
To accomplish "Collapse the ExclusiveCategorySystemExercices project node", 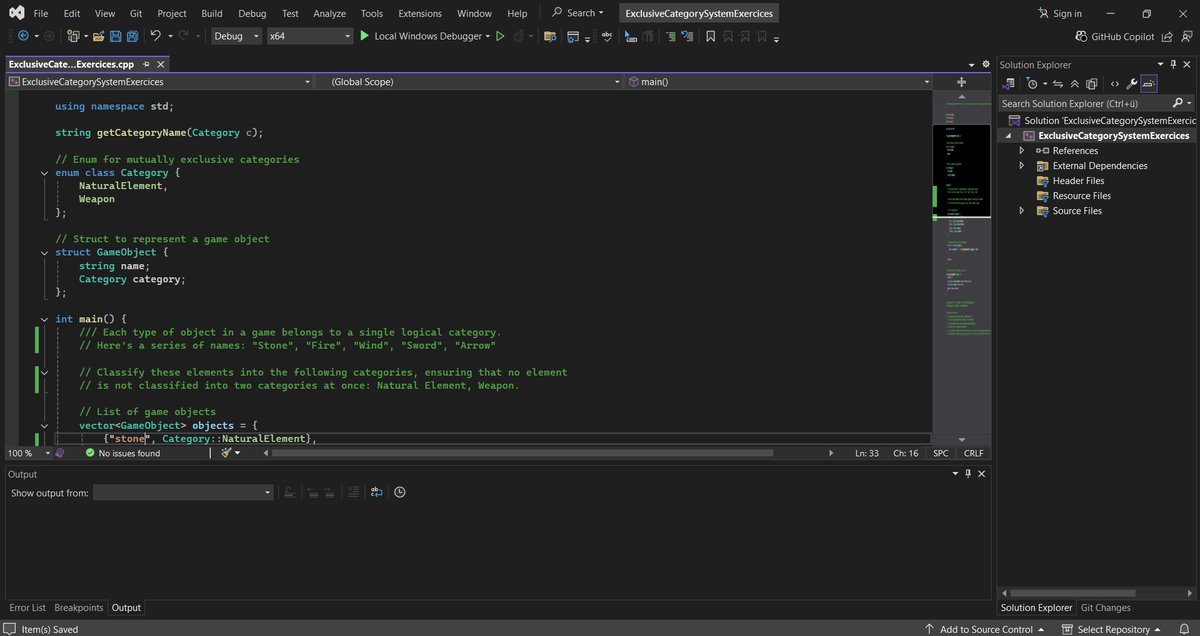I will coord(1008,135).
